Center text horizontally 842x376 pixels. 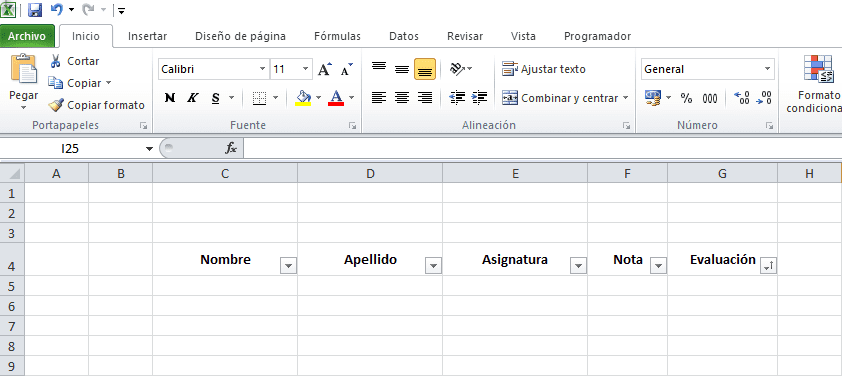click(x=402, y=98)
